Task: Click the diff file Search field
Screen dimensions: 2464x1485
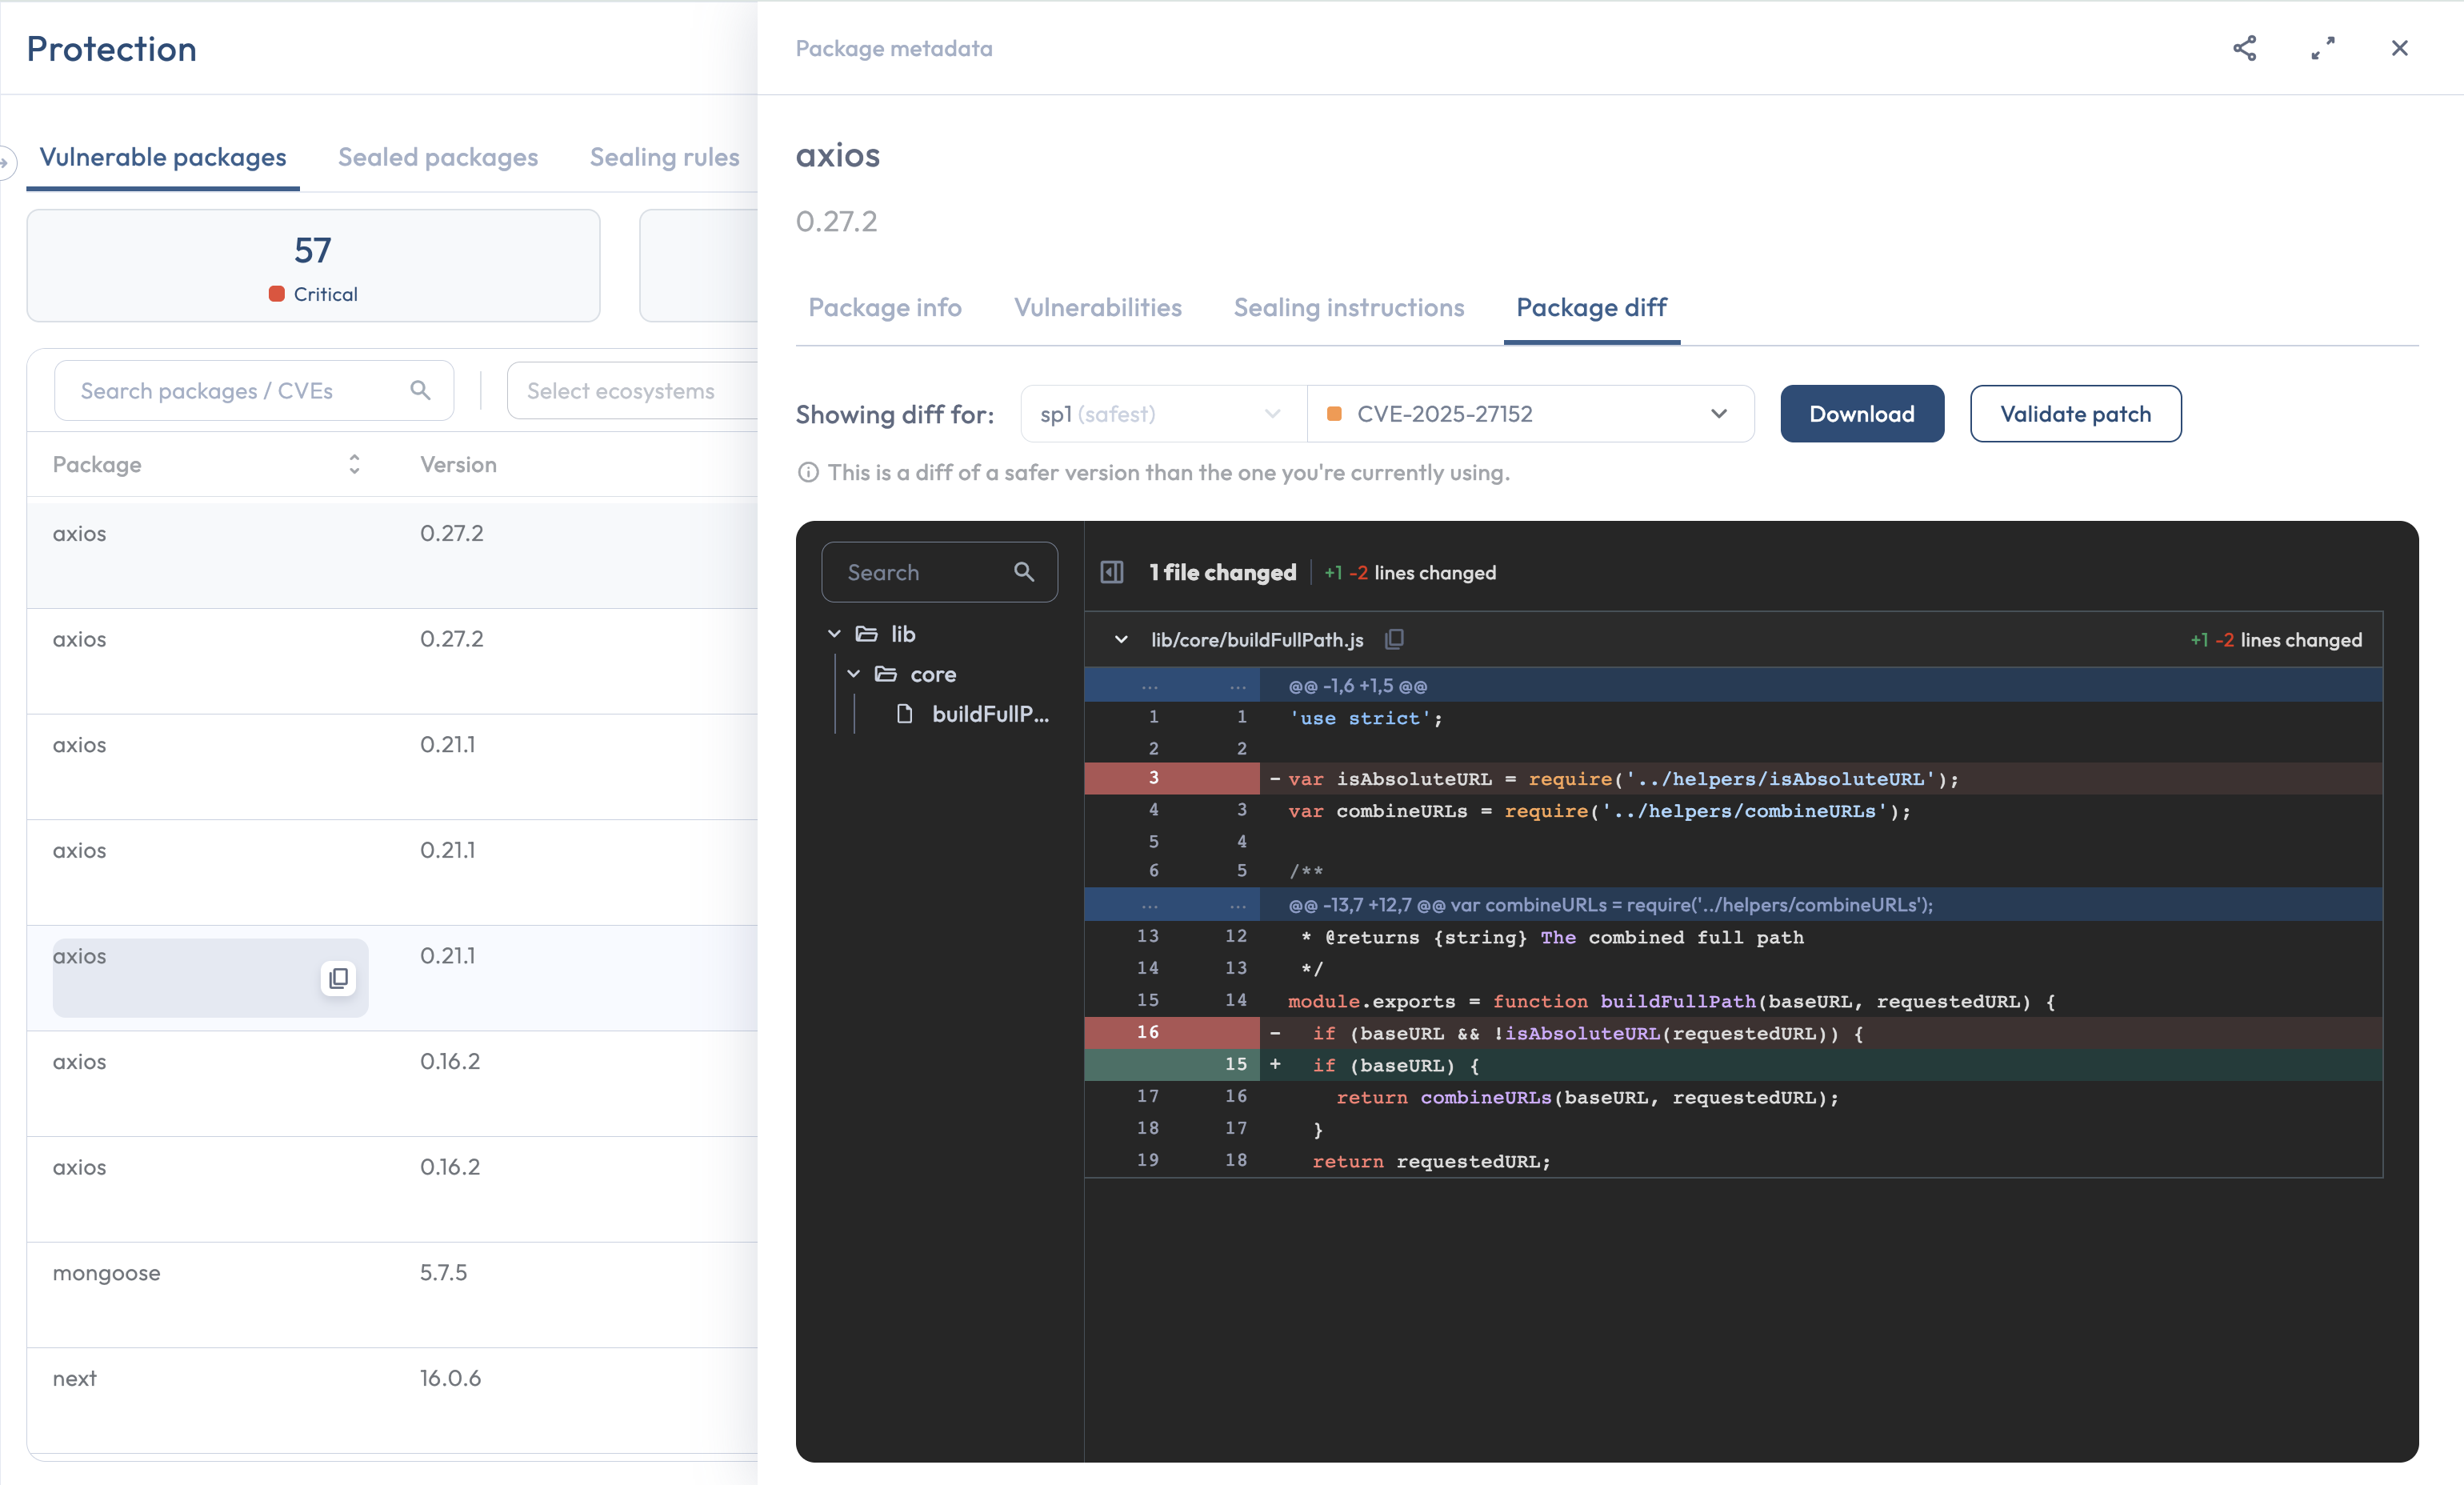Action: (x=939, y=572)
